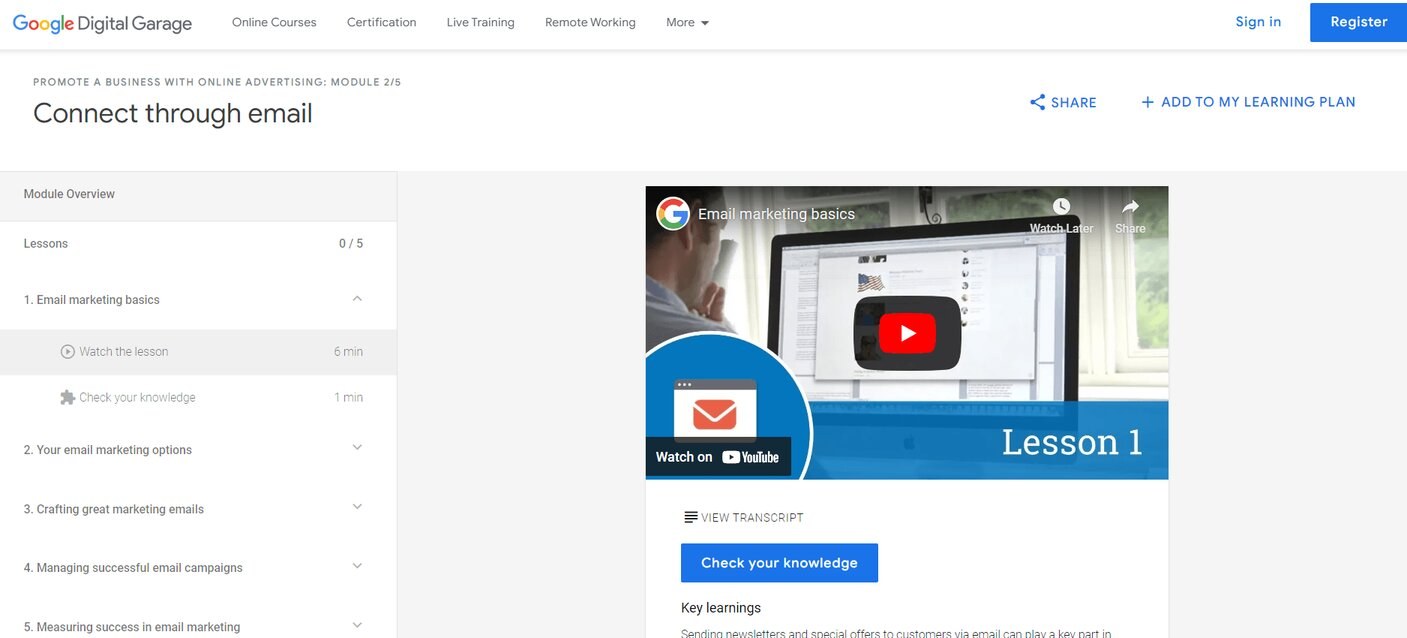Click puzzle icon next to Check your knowledge
The width and height of the screenshot is (1407, 638).
coord(68,397)
